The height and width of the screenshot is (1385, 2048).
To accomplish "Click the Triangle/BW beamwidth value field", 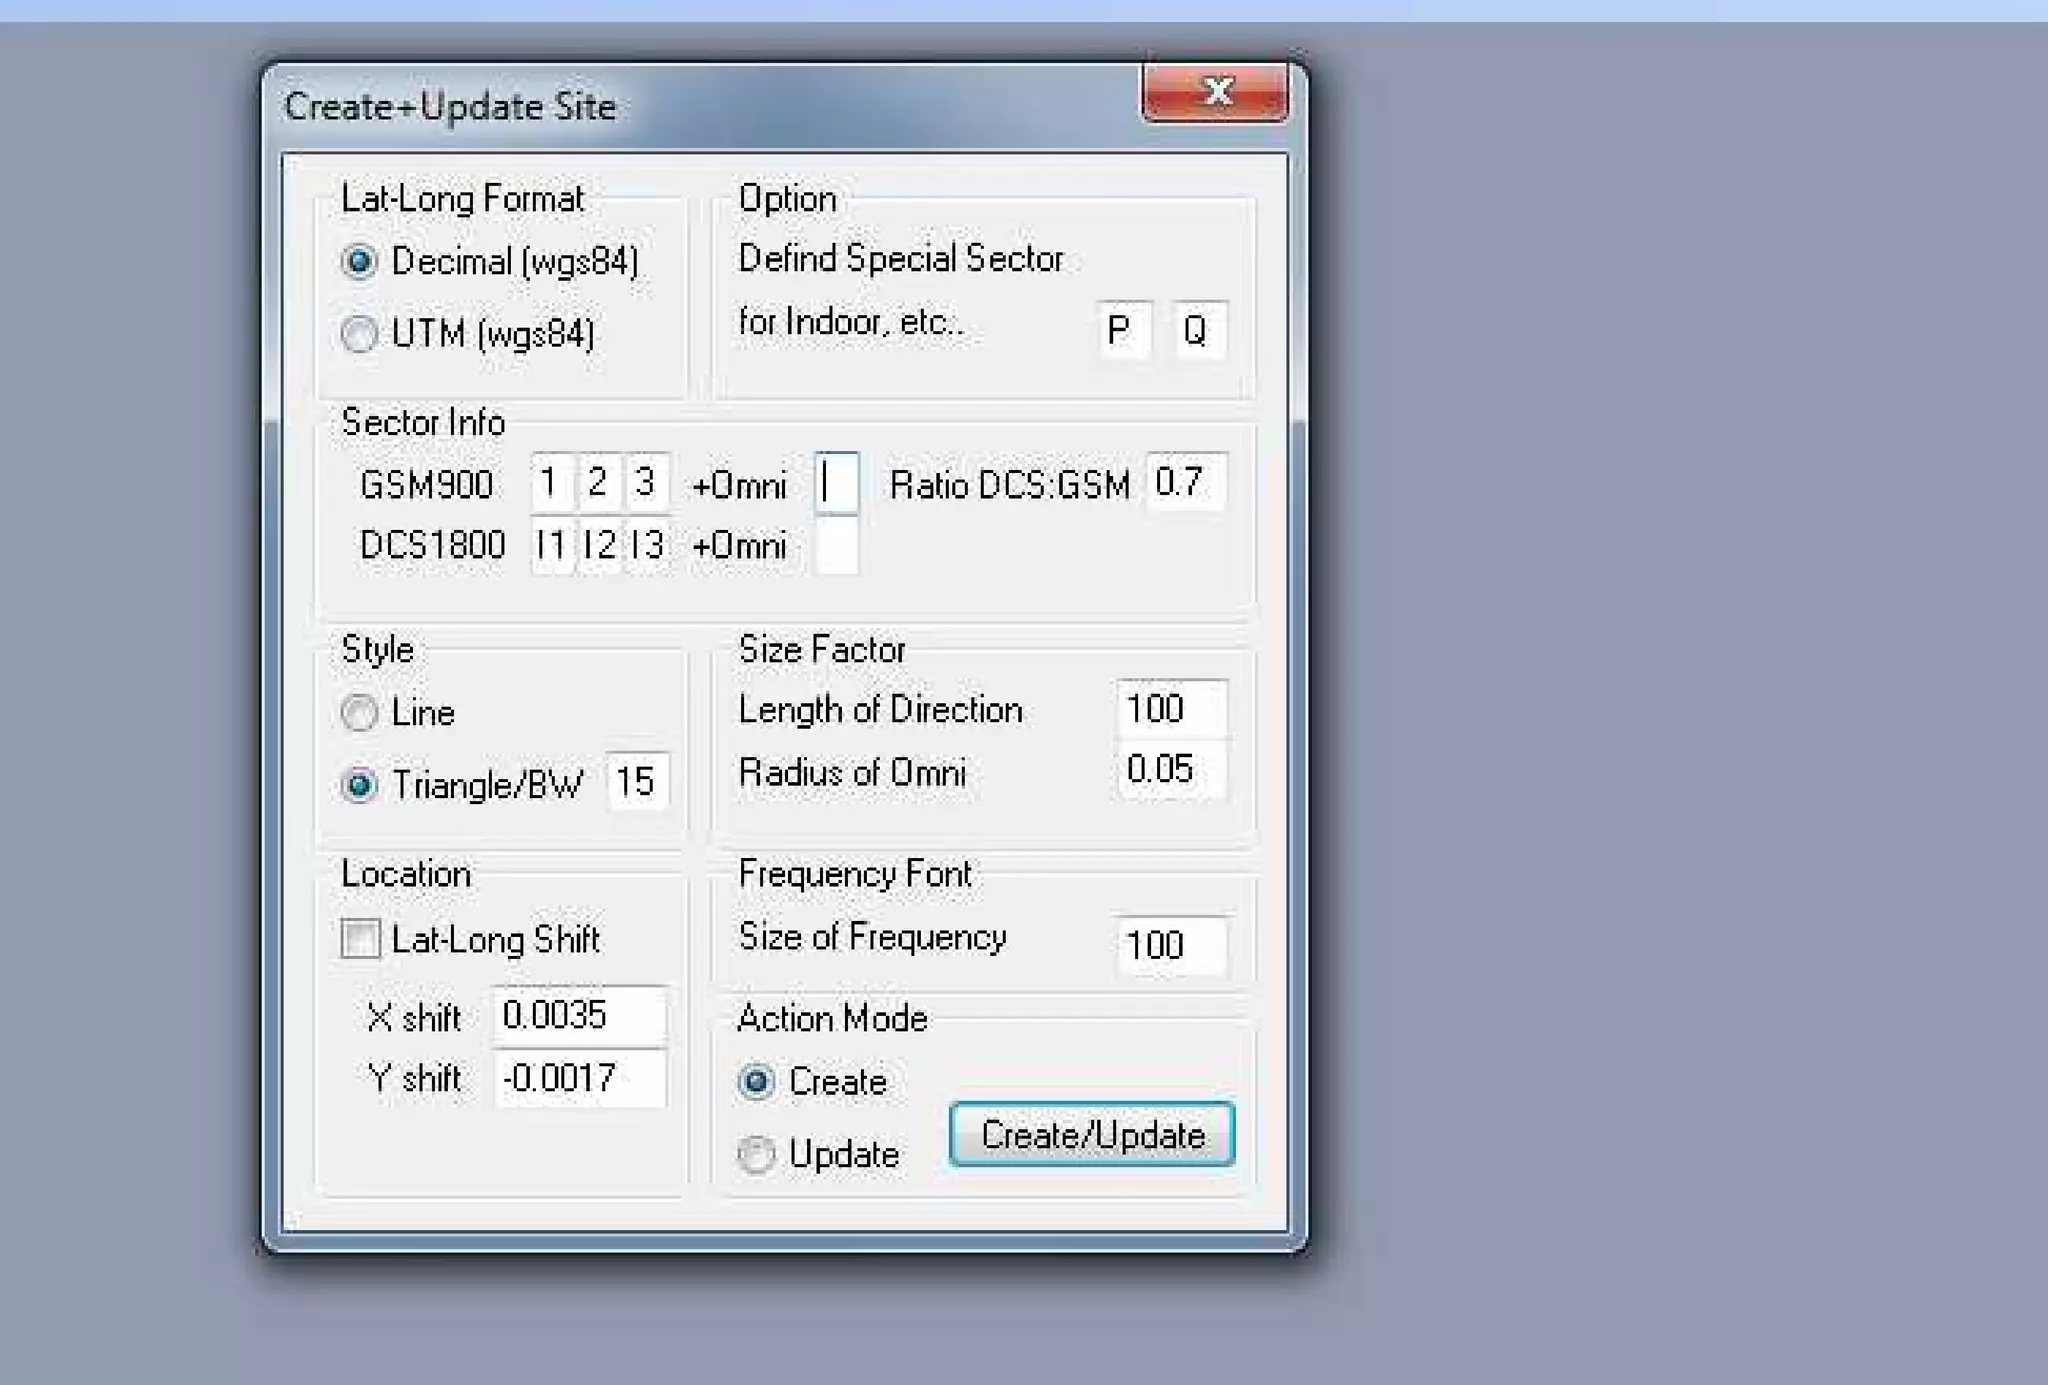I will point(637,782).
